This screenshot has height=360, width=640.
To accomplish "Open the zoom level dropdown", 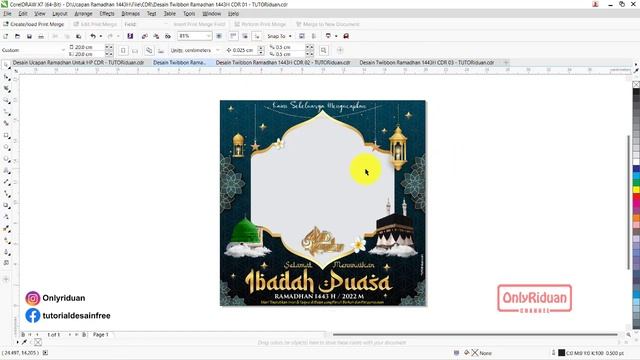I will click(x=209, y=36).
